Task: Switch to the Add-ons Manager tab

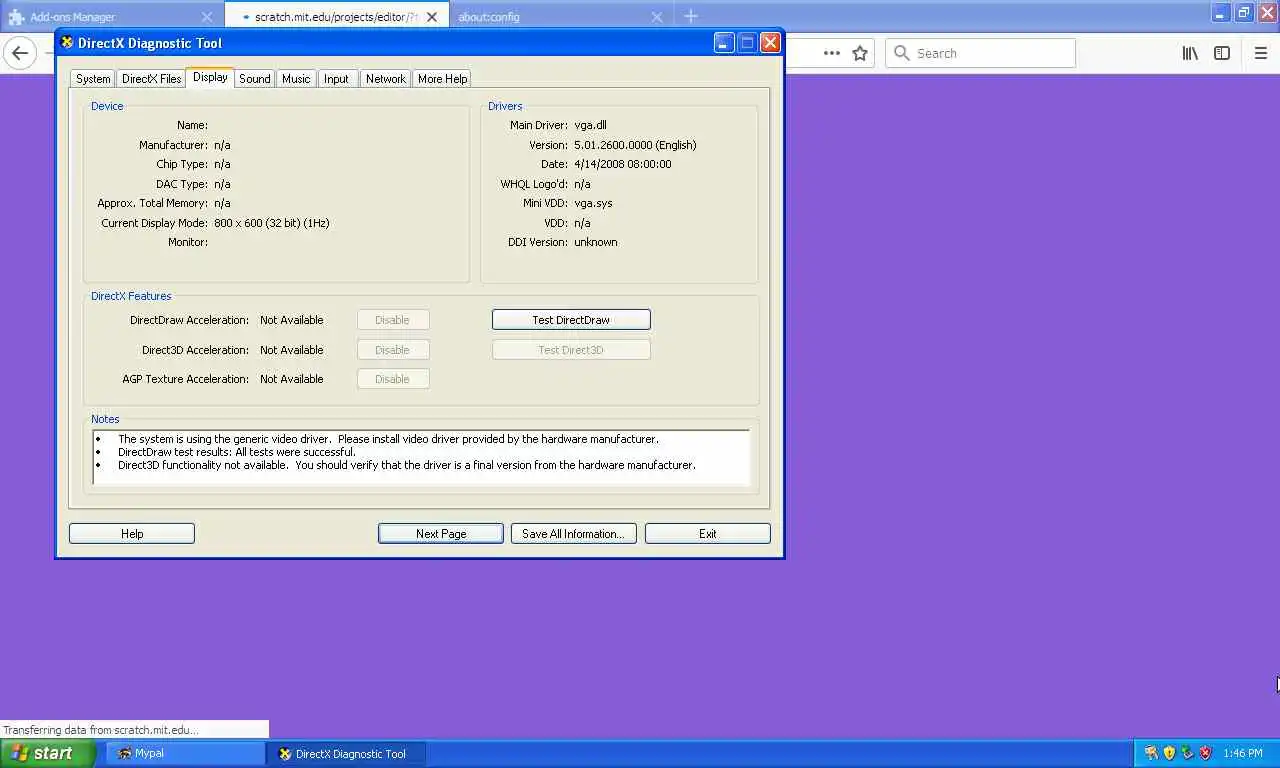Action: (x=110, y=17)
